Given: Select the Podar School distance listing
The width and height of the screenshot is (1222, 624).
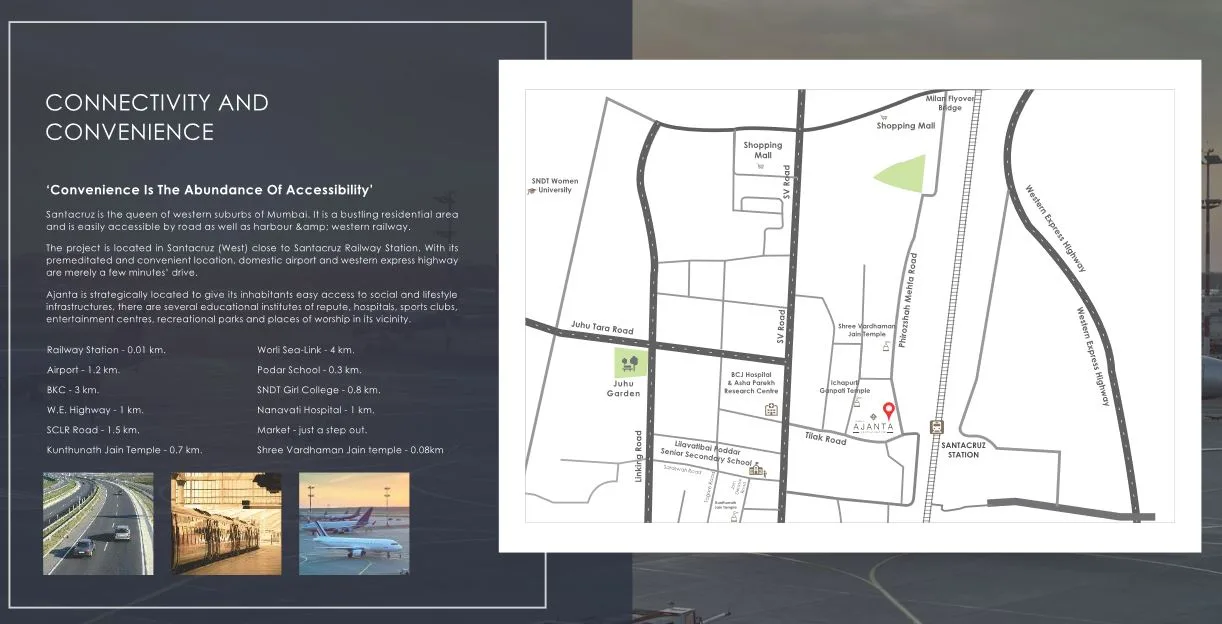Looking at the screenshot, I should (310, 370).
